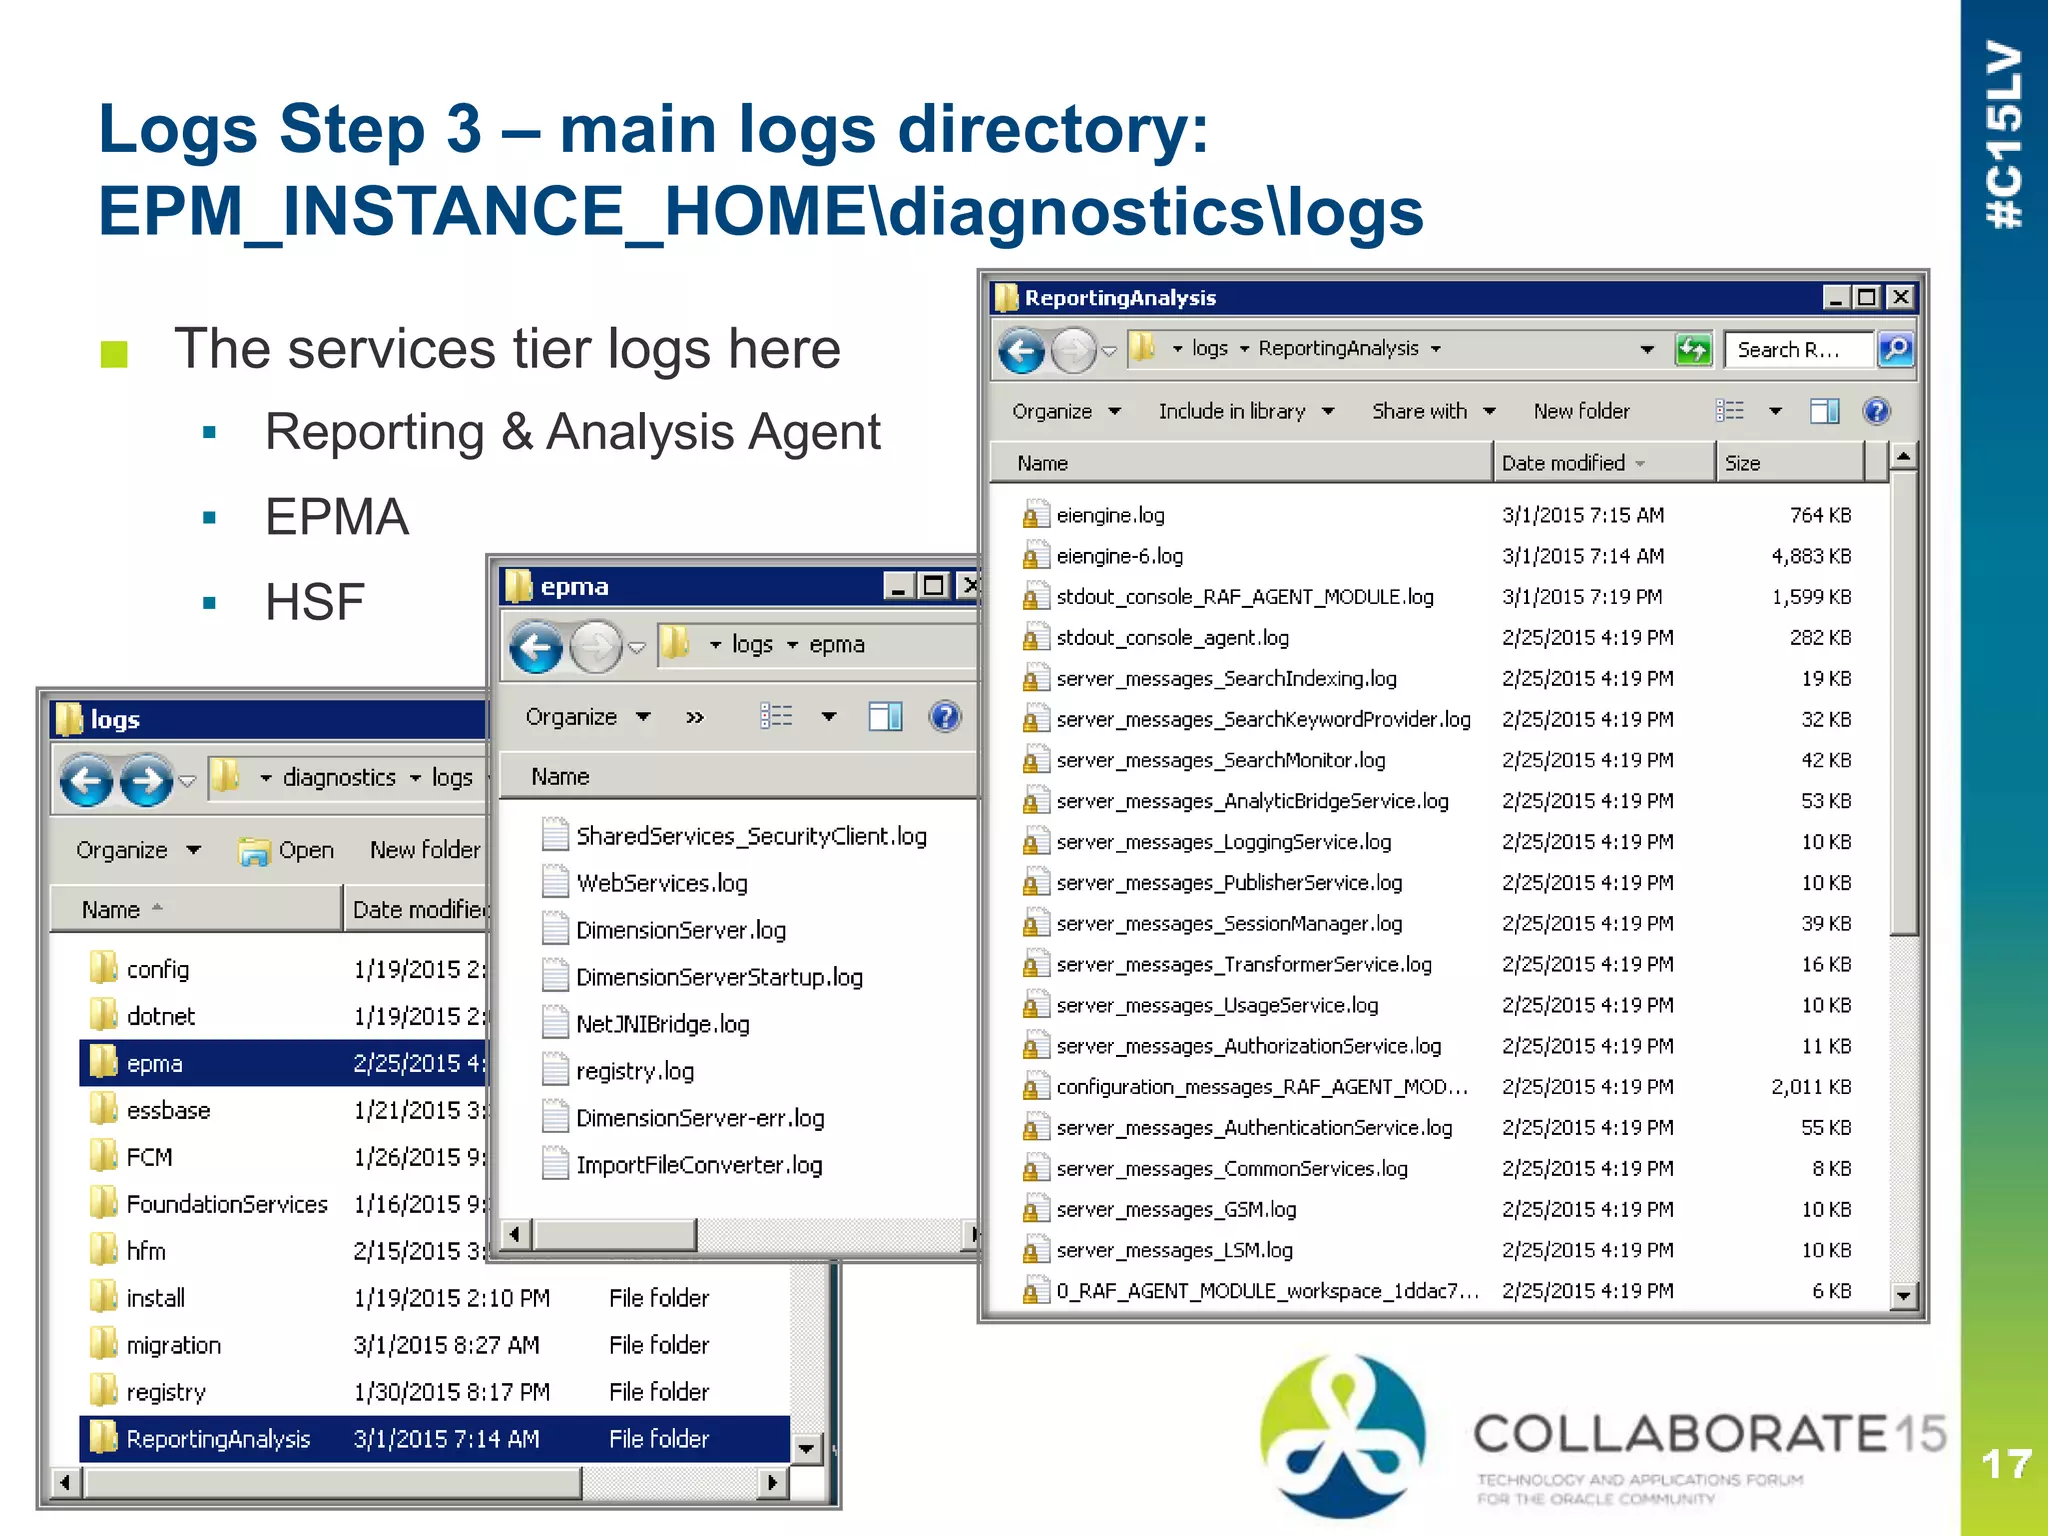
Task: Click New folder in ReportingAnalysis toolbar
Action: [x=1581, y=411]
